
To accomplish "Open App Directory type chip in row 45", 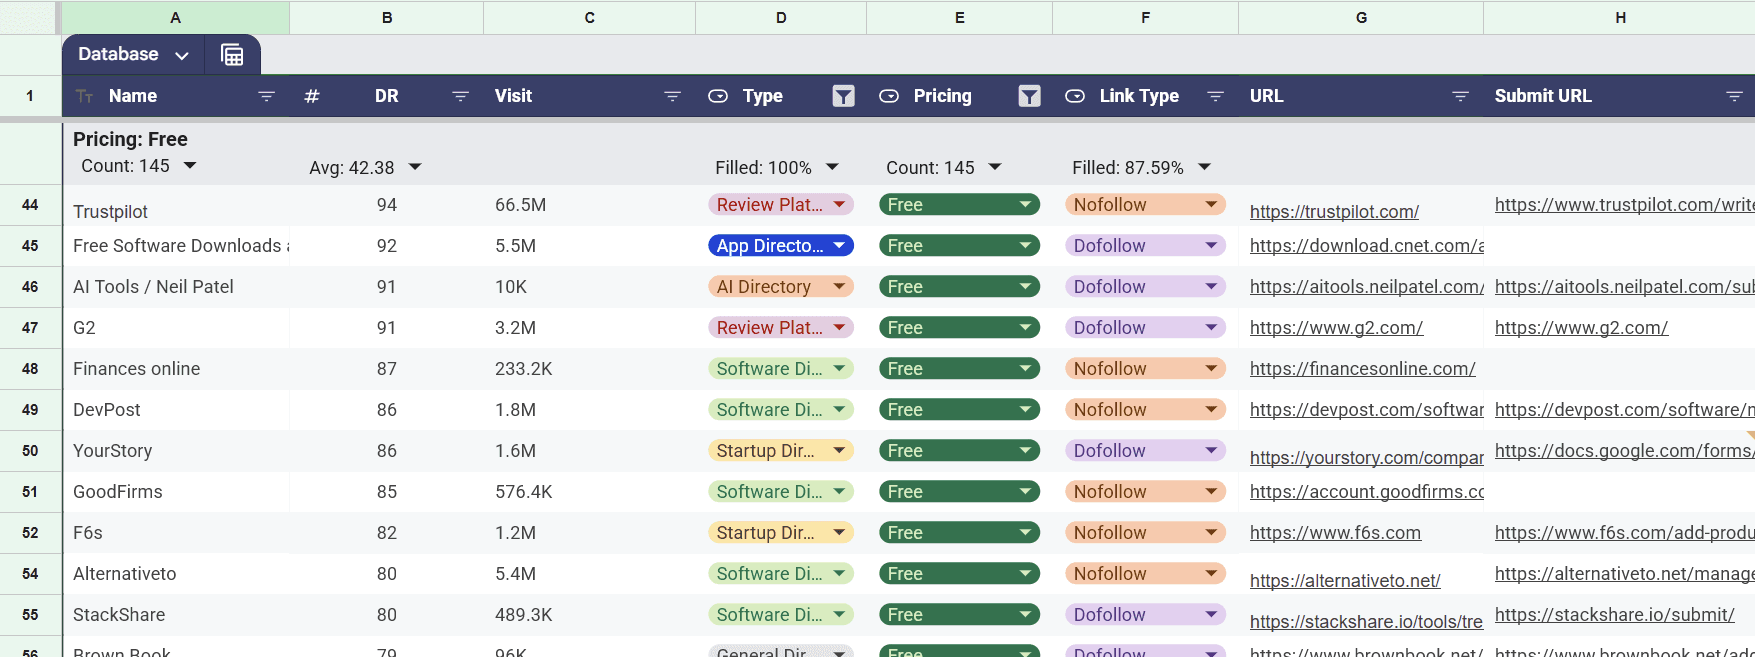I will click(781, 246).
